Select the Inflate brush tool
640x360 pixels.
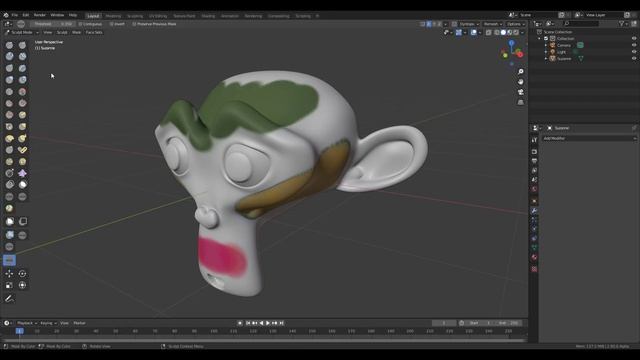pyautogui.click(x=9, y=80)
